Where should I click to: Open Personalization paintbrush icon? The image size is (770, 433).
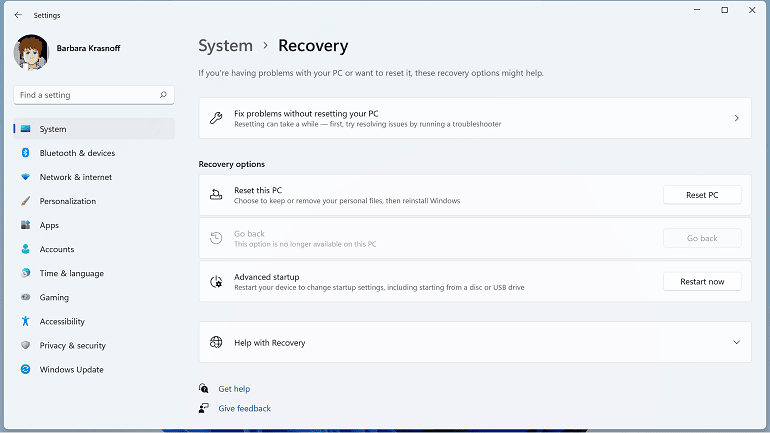click(26, 201)
